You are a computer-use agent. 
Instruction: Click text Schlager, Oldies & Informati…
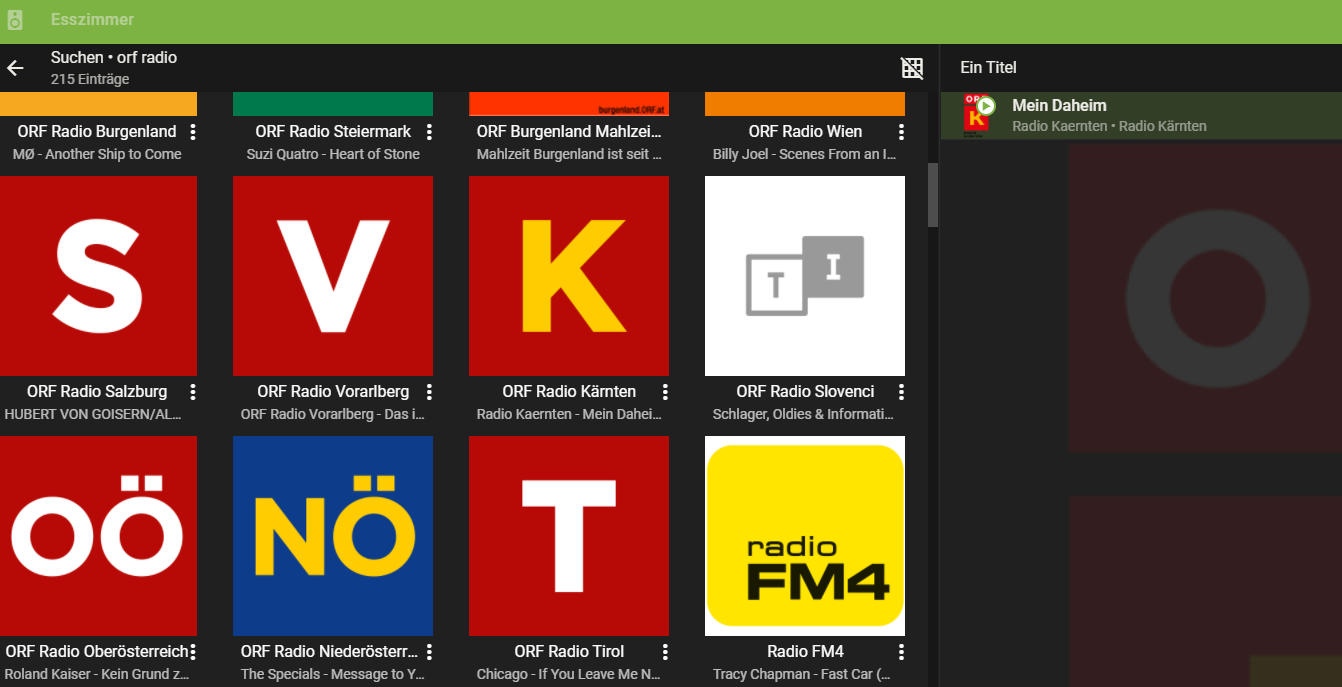pyautogui.click(x=804, y=414)
